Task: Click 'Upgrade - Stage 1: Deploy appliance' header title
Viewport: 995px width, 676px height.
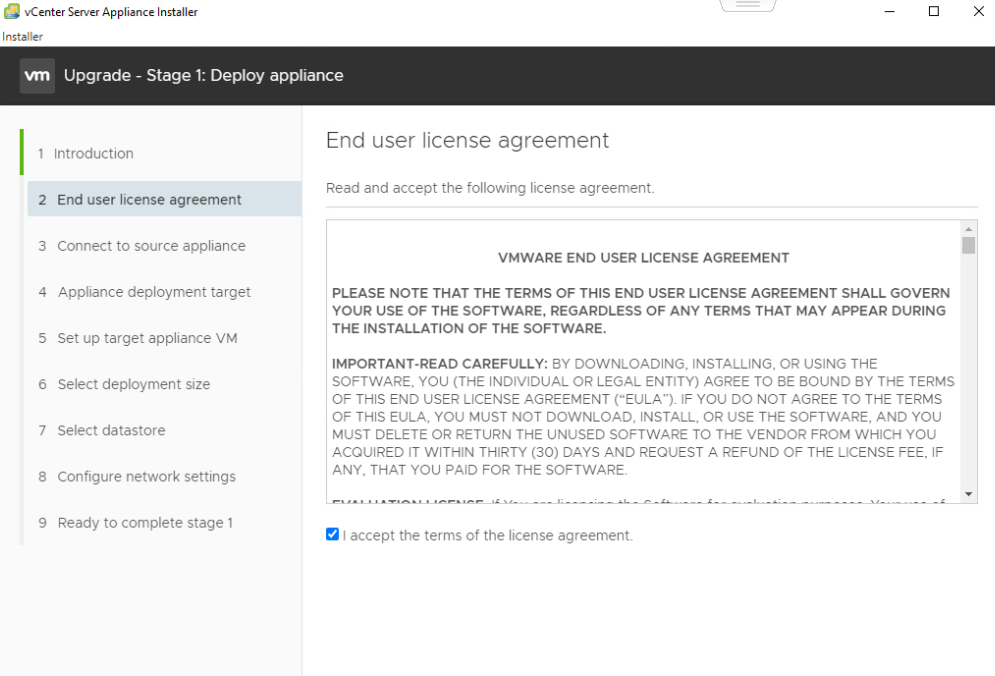Action: click(204, 76)
